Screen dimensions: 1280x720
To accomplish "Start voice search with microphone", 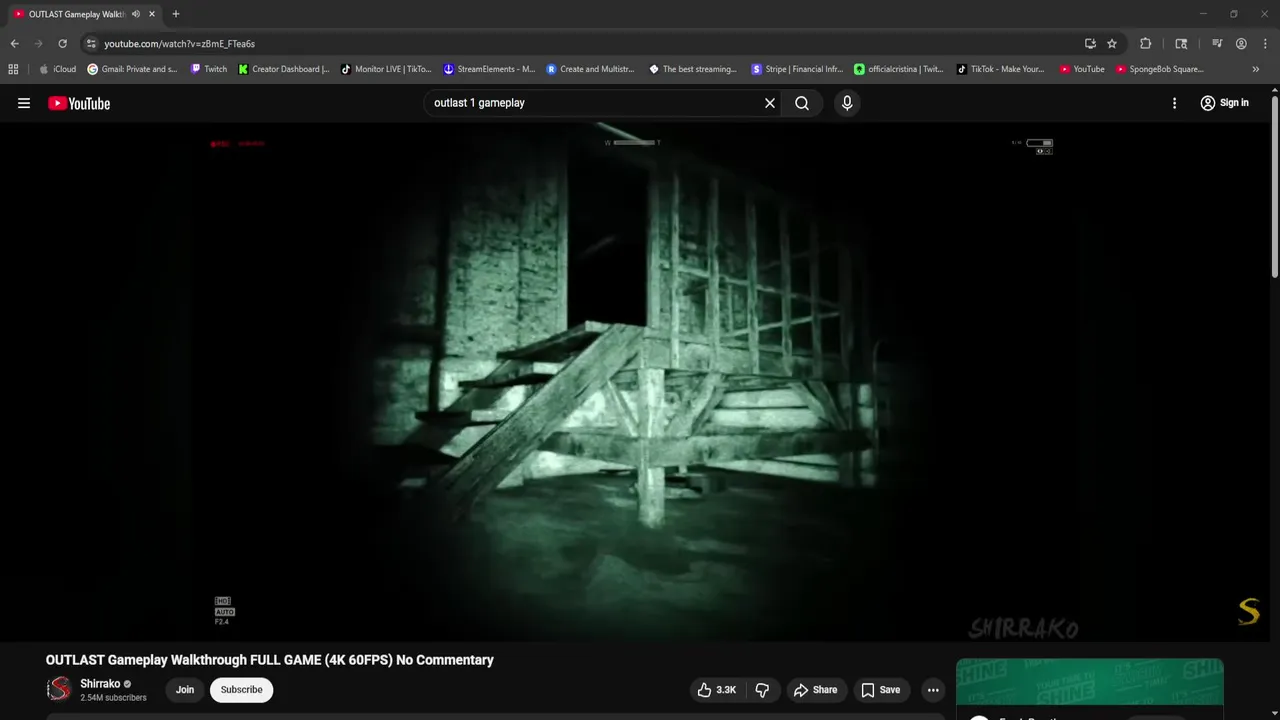I will tap(847, 103).
